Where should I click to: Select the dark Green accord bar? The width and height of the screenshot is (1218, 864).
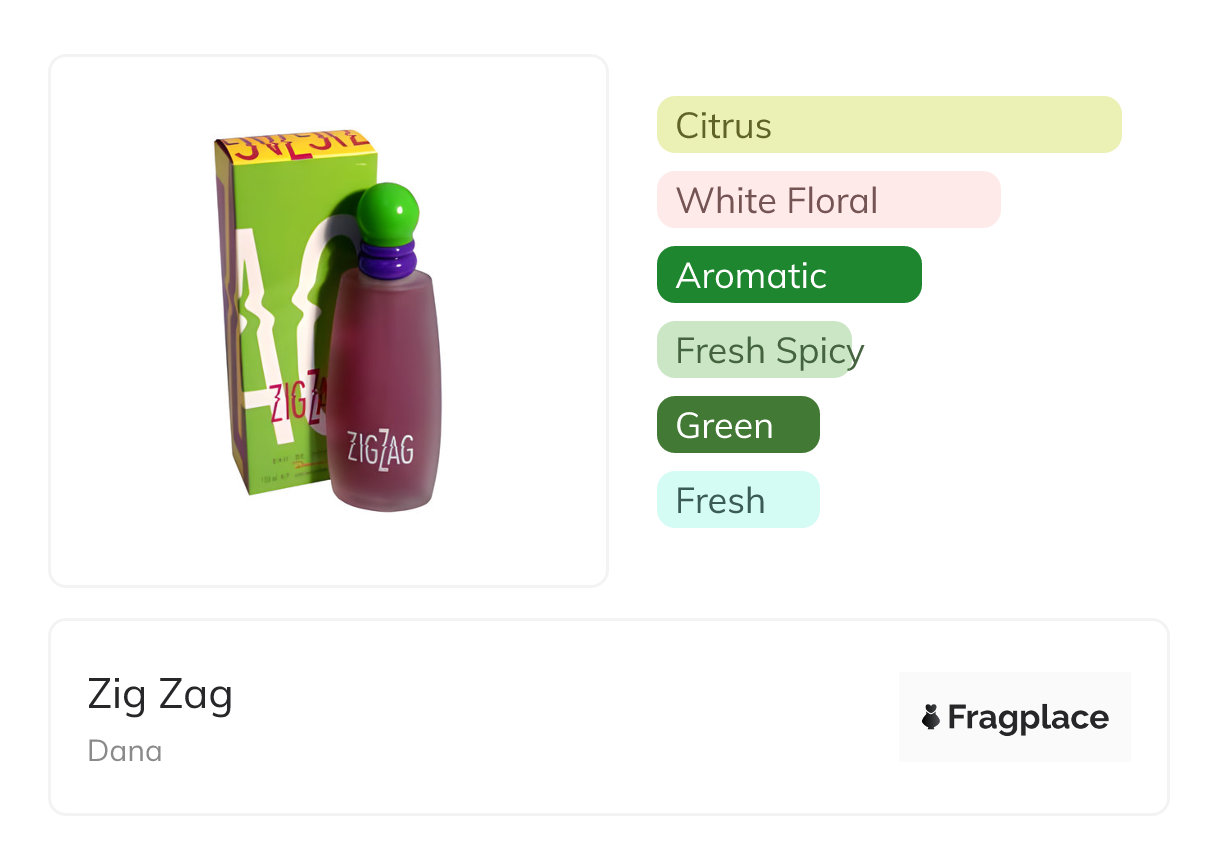[738, 425]
